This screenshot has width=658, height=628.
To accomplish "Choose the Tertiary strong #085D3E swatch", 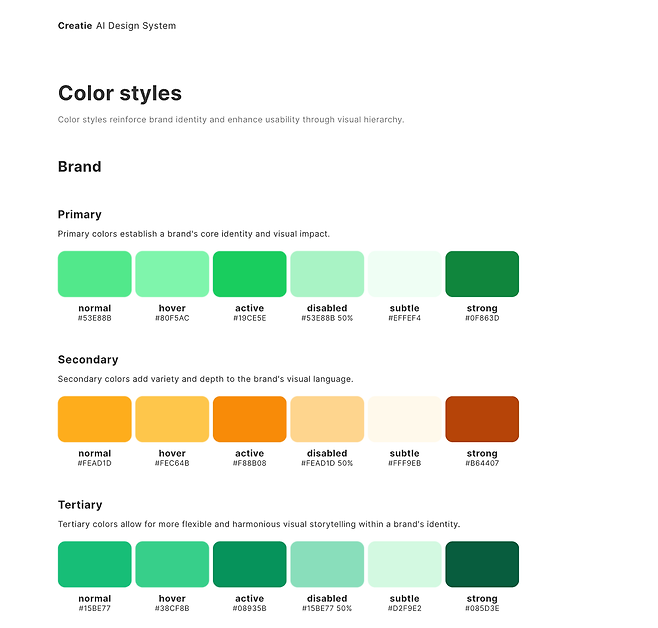I will [482, 564].
